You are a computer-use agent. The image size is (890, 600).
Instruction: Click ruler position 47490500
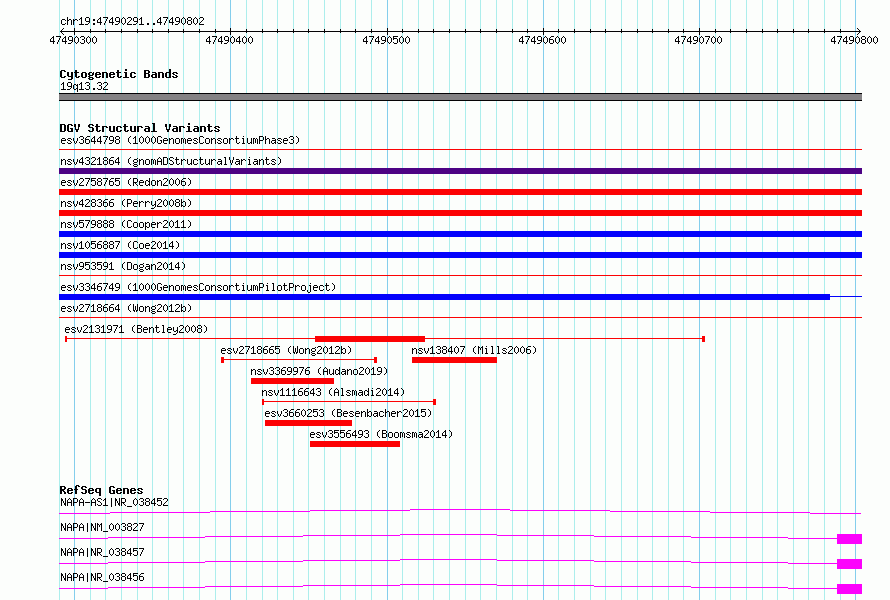[386, 40]
